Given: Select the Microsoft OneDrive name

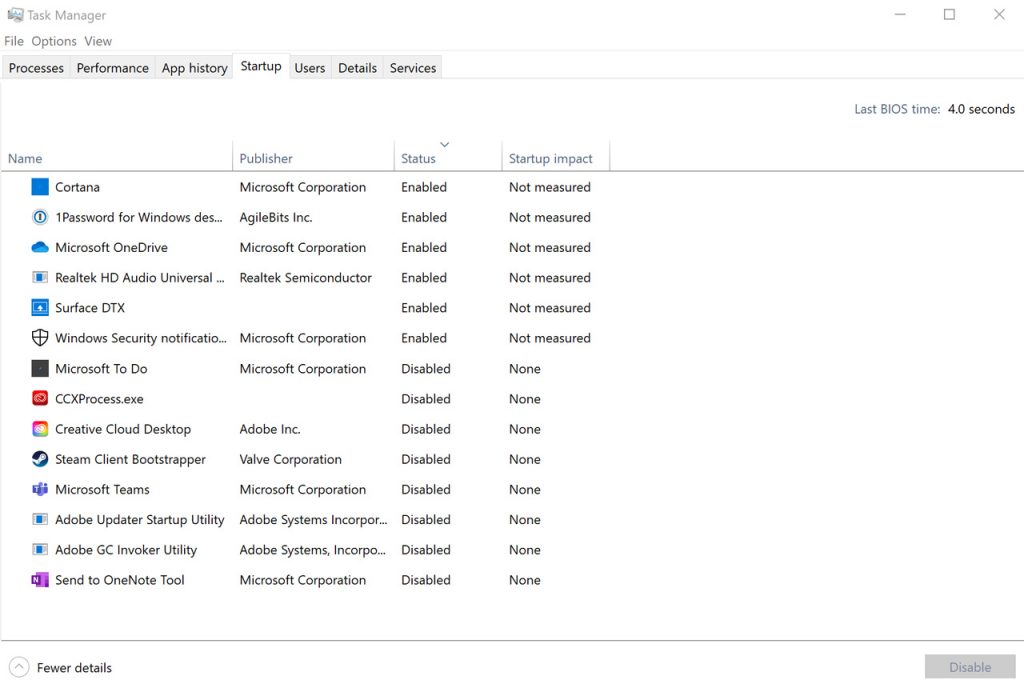Looking at the screenshot, I should click(x=111, y=247).
